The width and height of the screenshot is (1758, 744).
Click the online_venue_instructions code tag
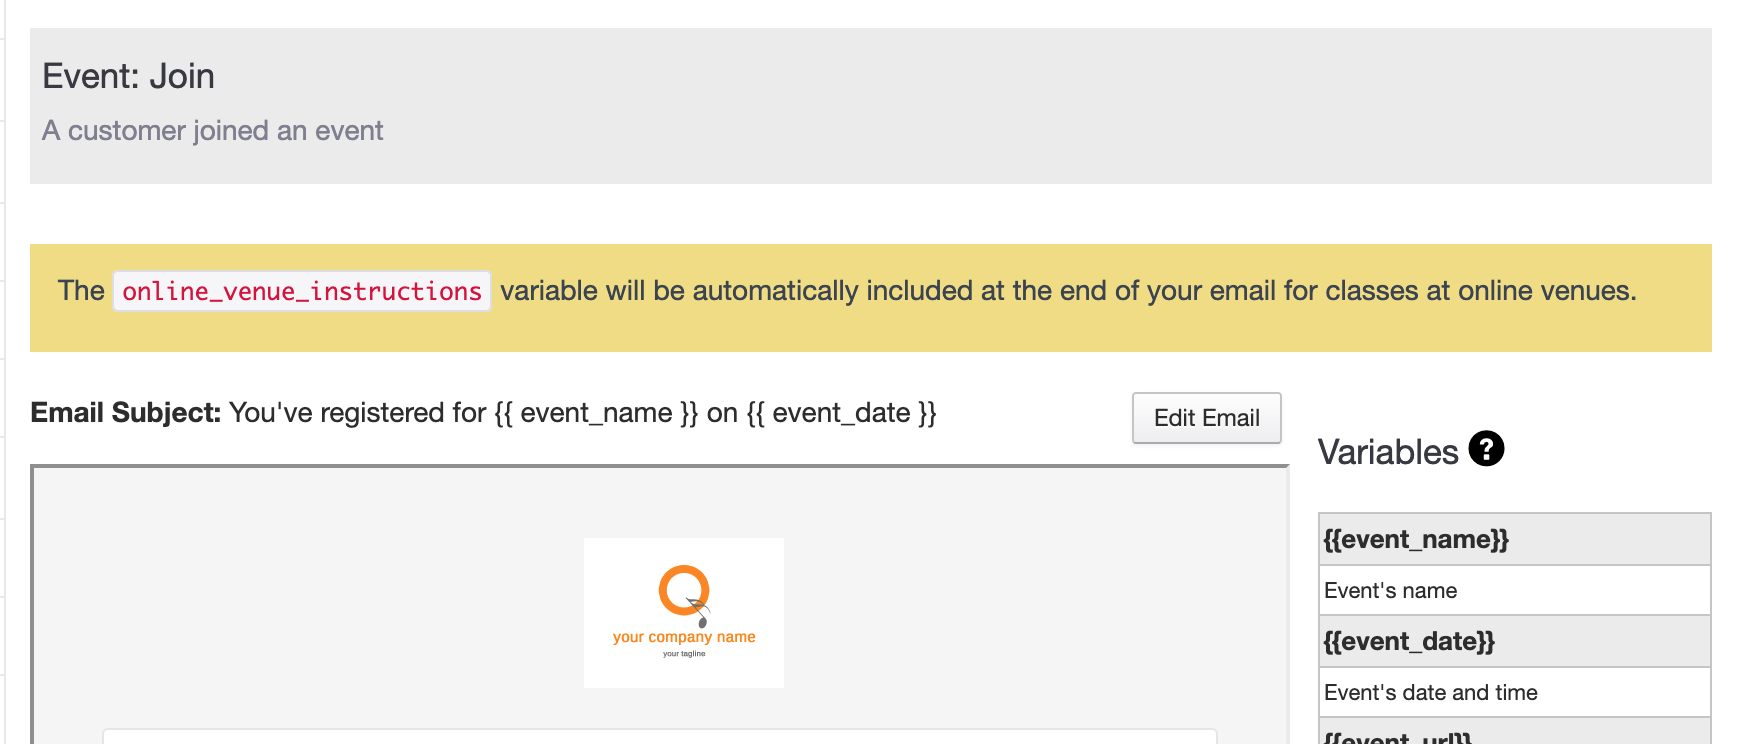coord(301,291)
